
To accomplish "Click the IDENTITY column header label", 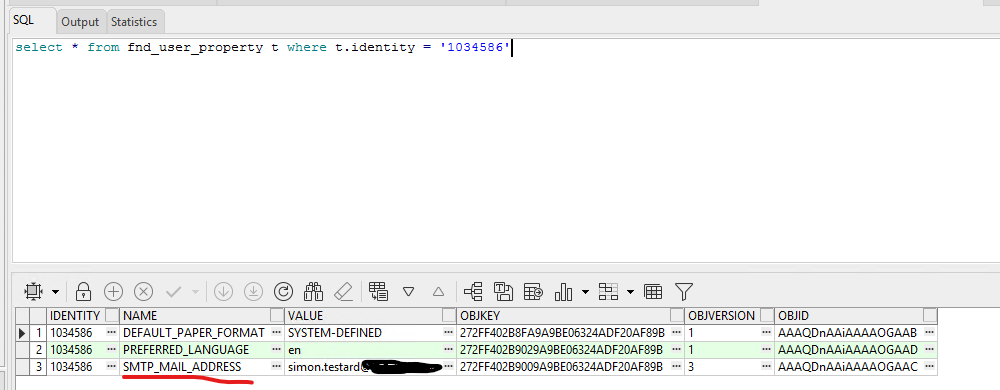I will pyautogui.click(x=75, y=315).
